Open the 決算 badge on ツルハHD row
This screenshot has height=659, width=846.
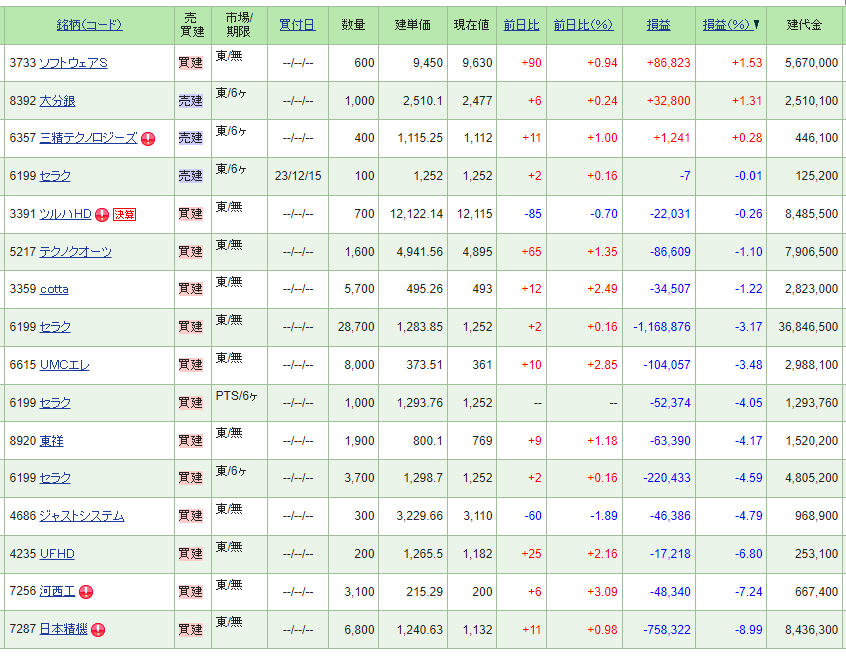(x=124, y=214)
